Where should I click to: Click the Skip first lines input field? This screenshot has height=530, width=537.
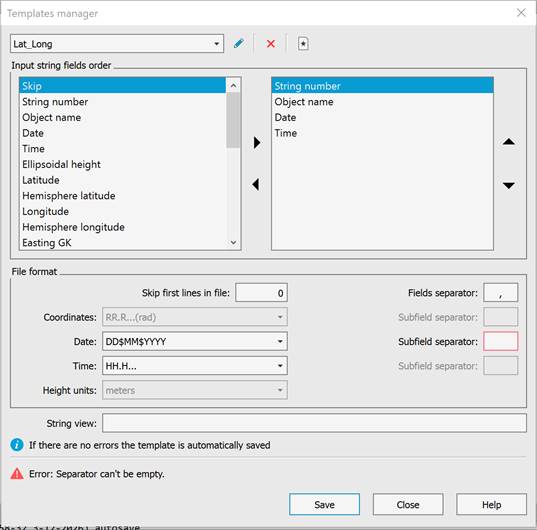(x=261, y=293)
